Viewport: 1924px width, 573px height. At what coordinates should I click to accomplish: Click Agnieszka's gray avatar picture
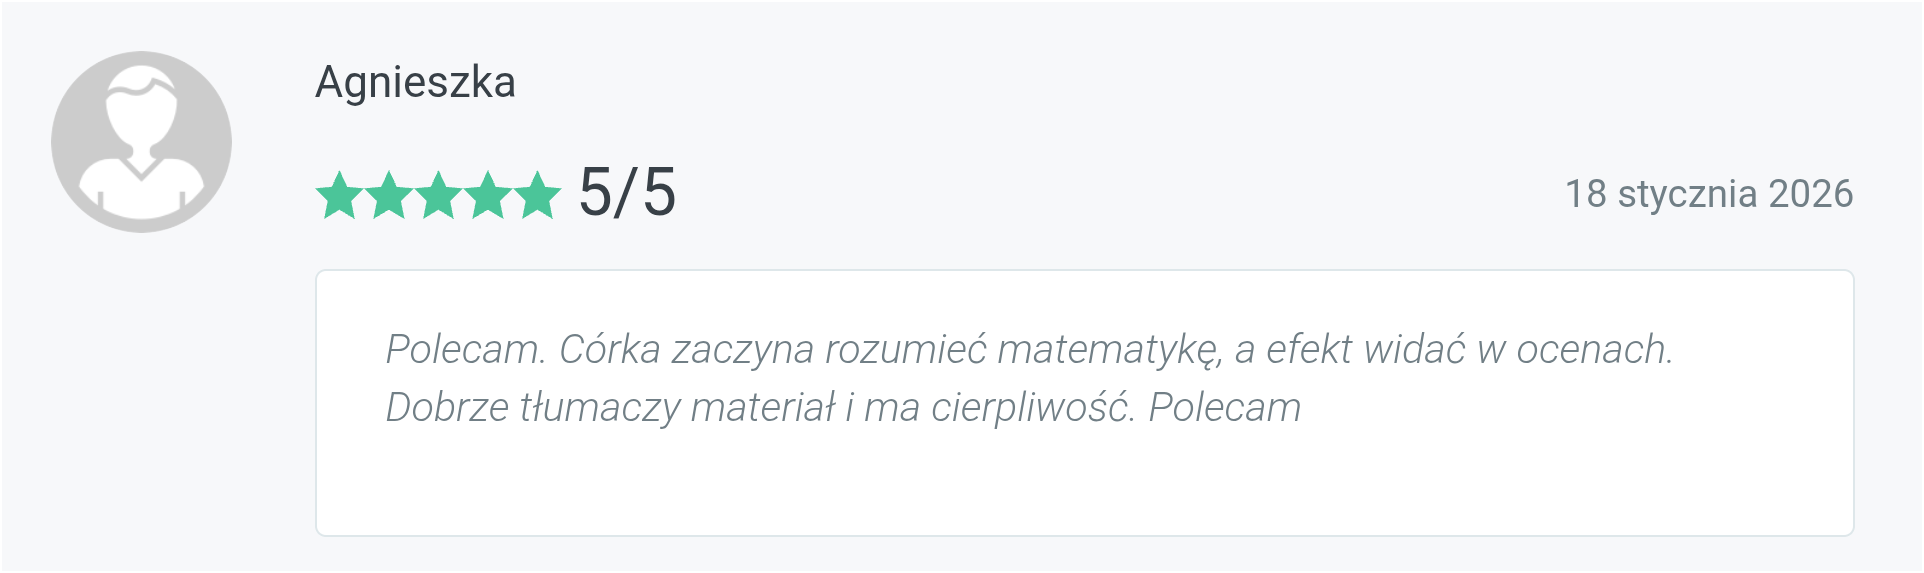pyautogui.click(x=141, y=142)
